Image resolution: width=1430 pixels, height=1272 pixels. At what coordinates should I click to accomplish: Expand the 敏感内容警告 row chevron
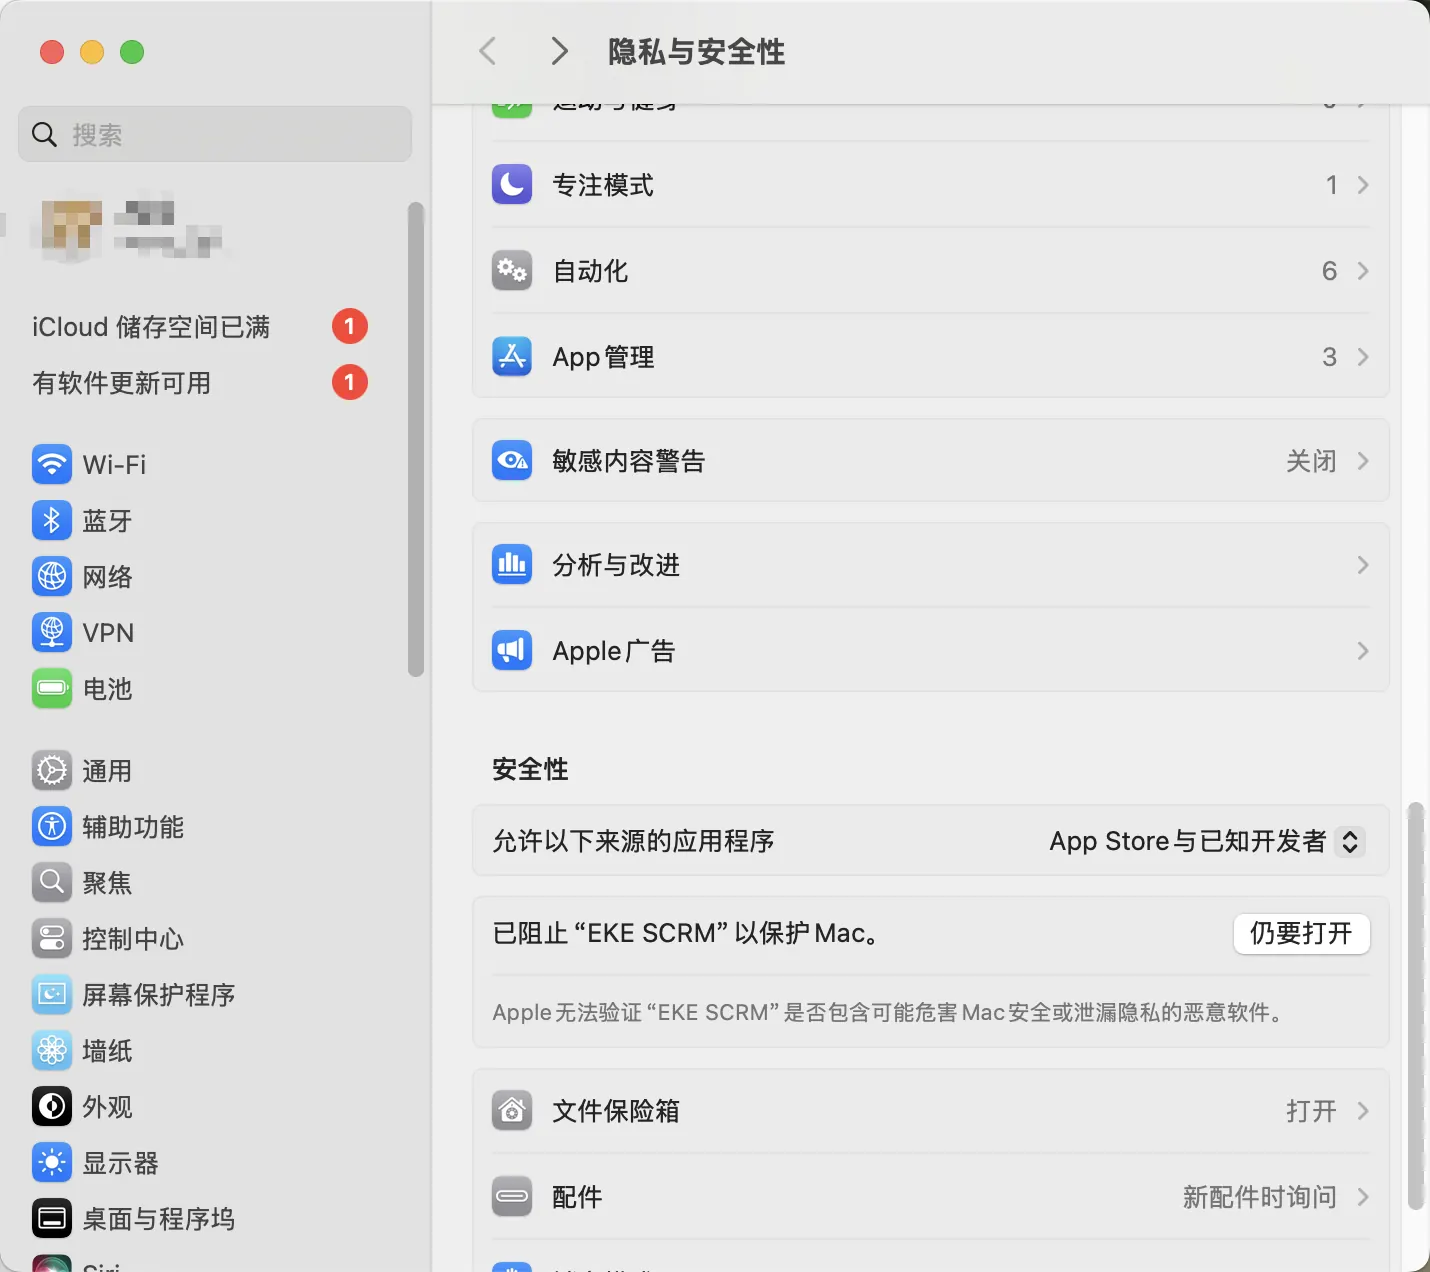[x=1363, y=461]
